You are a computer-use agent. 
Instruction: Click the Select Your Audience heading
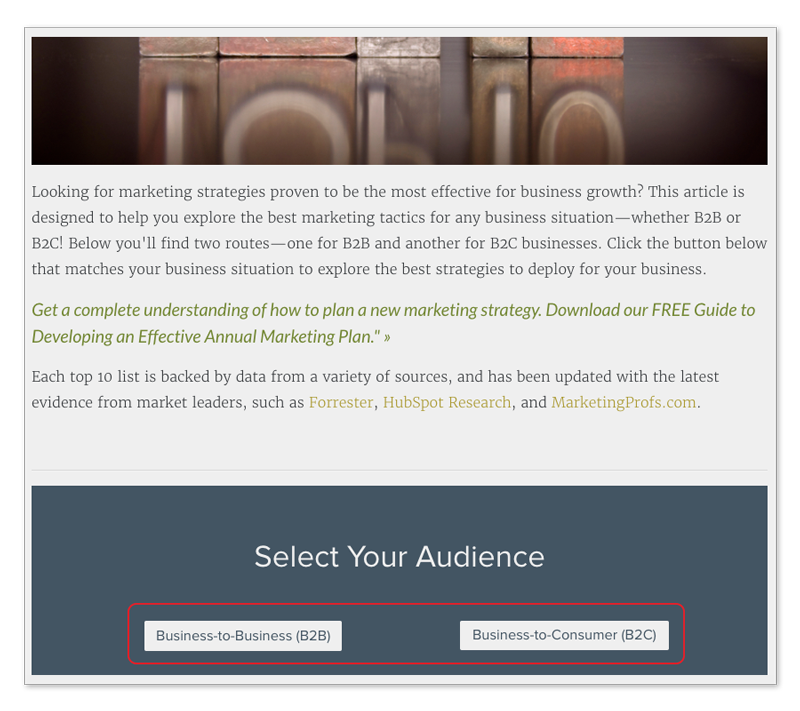(399, 556)
